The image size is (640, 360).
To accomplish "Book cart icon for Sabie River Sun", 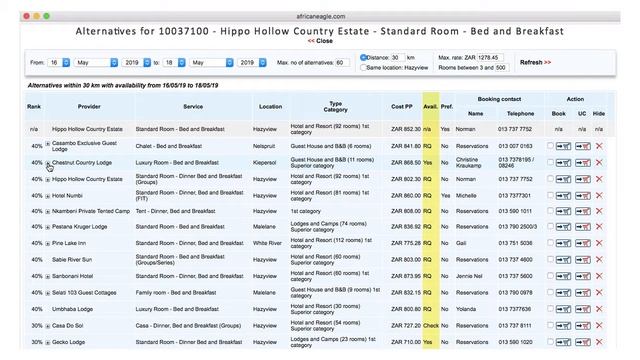I will [x=563, y=260].
